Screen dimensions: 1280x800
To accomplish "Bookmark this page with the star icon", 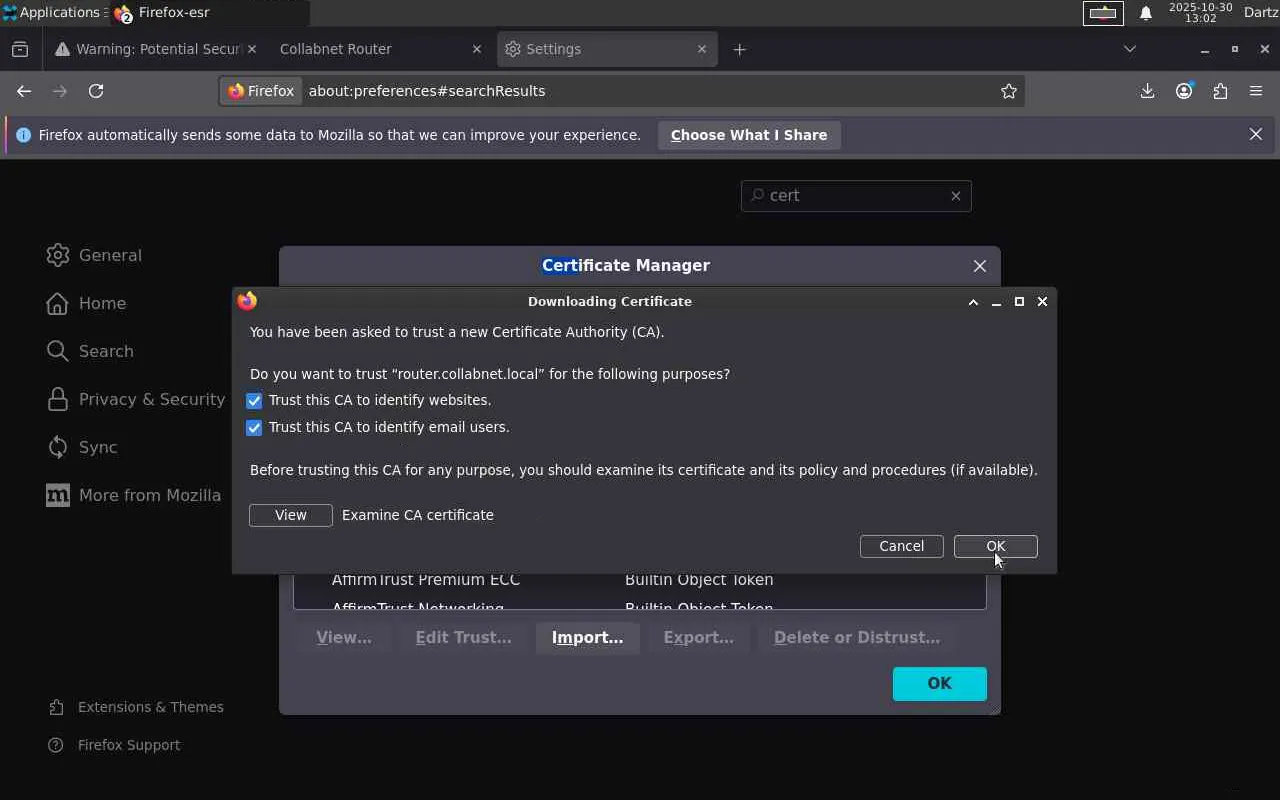I will (1009, 91).
